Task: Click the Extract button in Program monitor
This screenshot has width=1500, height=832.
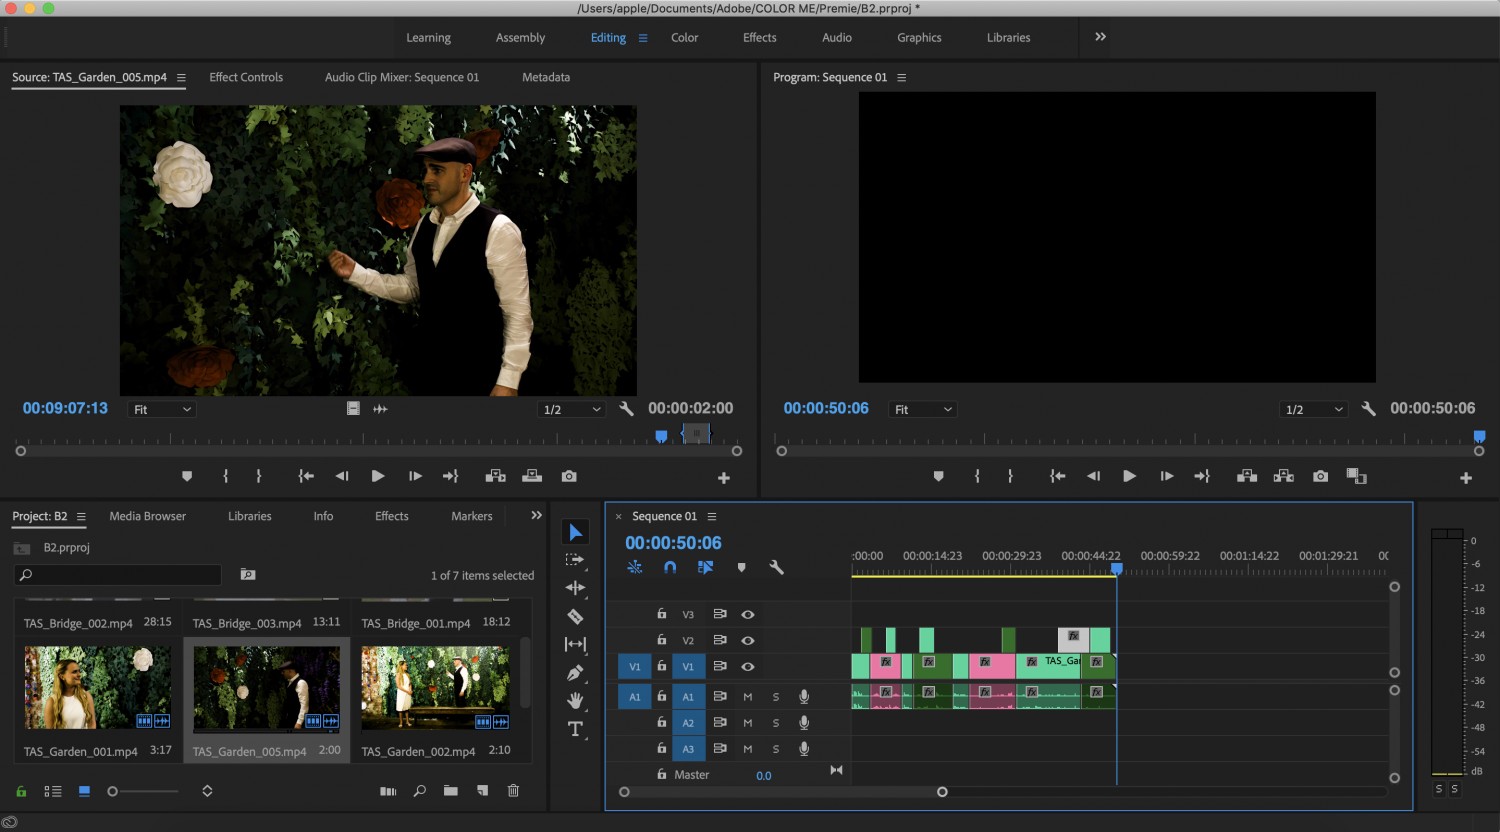Action: pos(1284,476)
